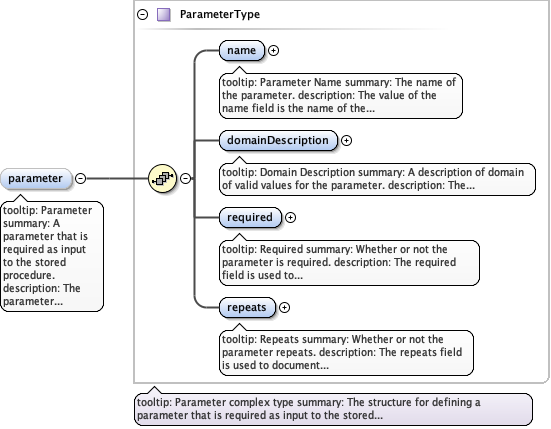Click the Required summary tooltip annotation
Screen dimensions: 551x429
349,262
